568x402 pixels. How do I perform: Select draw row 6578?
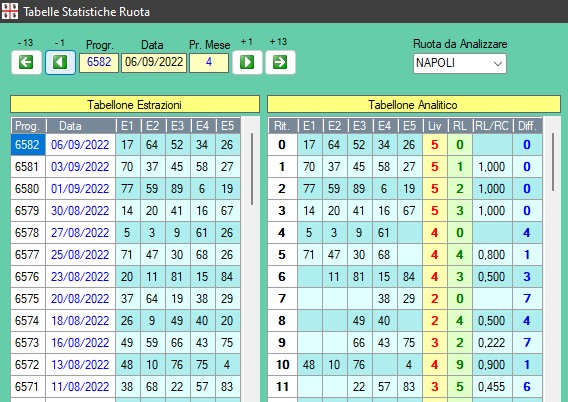coord(126,233)
